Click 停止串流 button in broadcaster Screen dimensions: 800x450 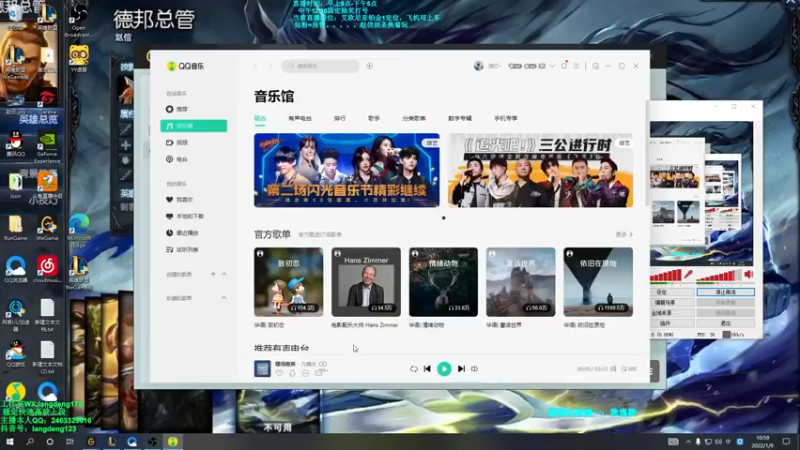point(726,292)
